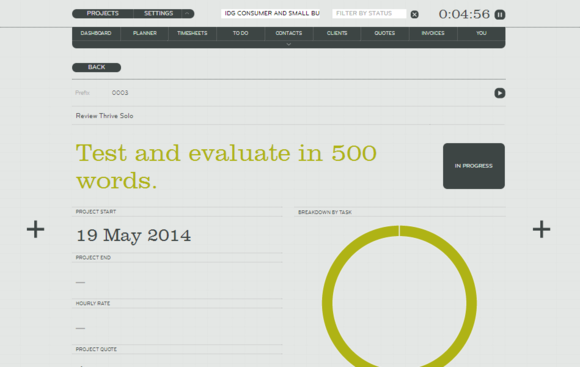Toggle the In Progress status box

[x=473, y=166]
